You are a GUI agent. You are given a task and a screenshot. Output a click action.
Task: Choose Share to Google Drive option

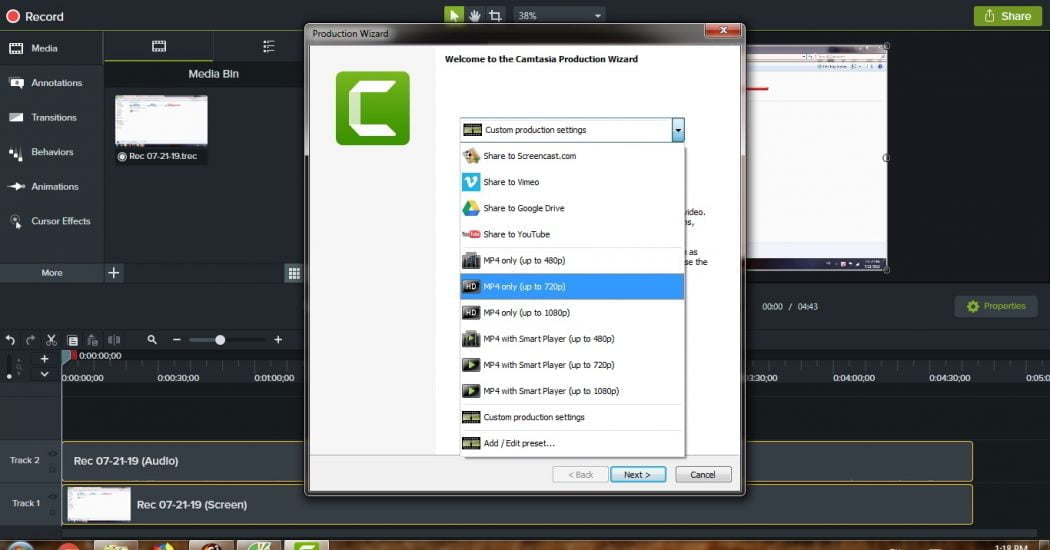pos(572,208)
